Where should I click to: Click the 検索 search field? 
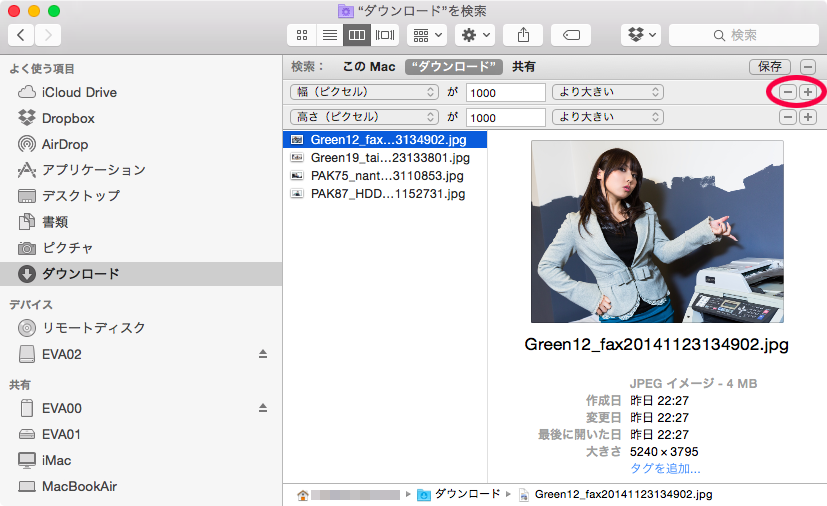[744, 35]
